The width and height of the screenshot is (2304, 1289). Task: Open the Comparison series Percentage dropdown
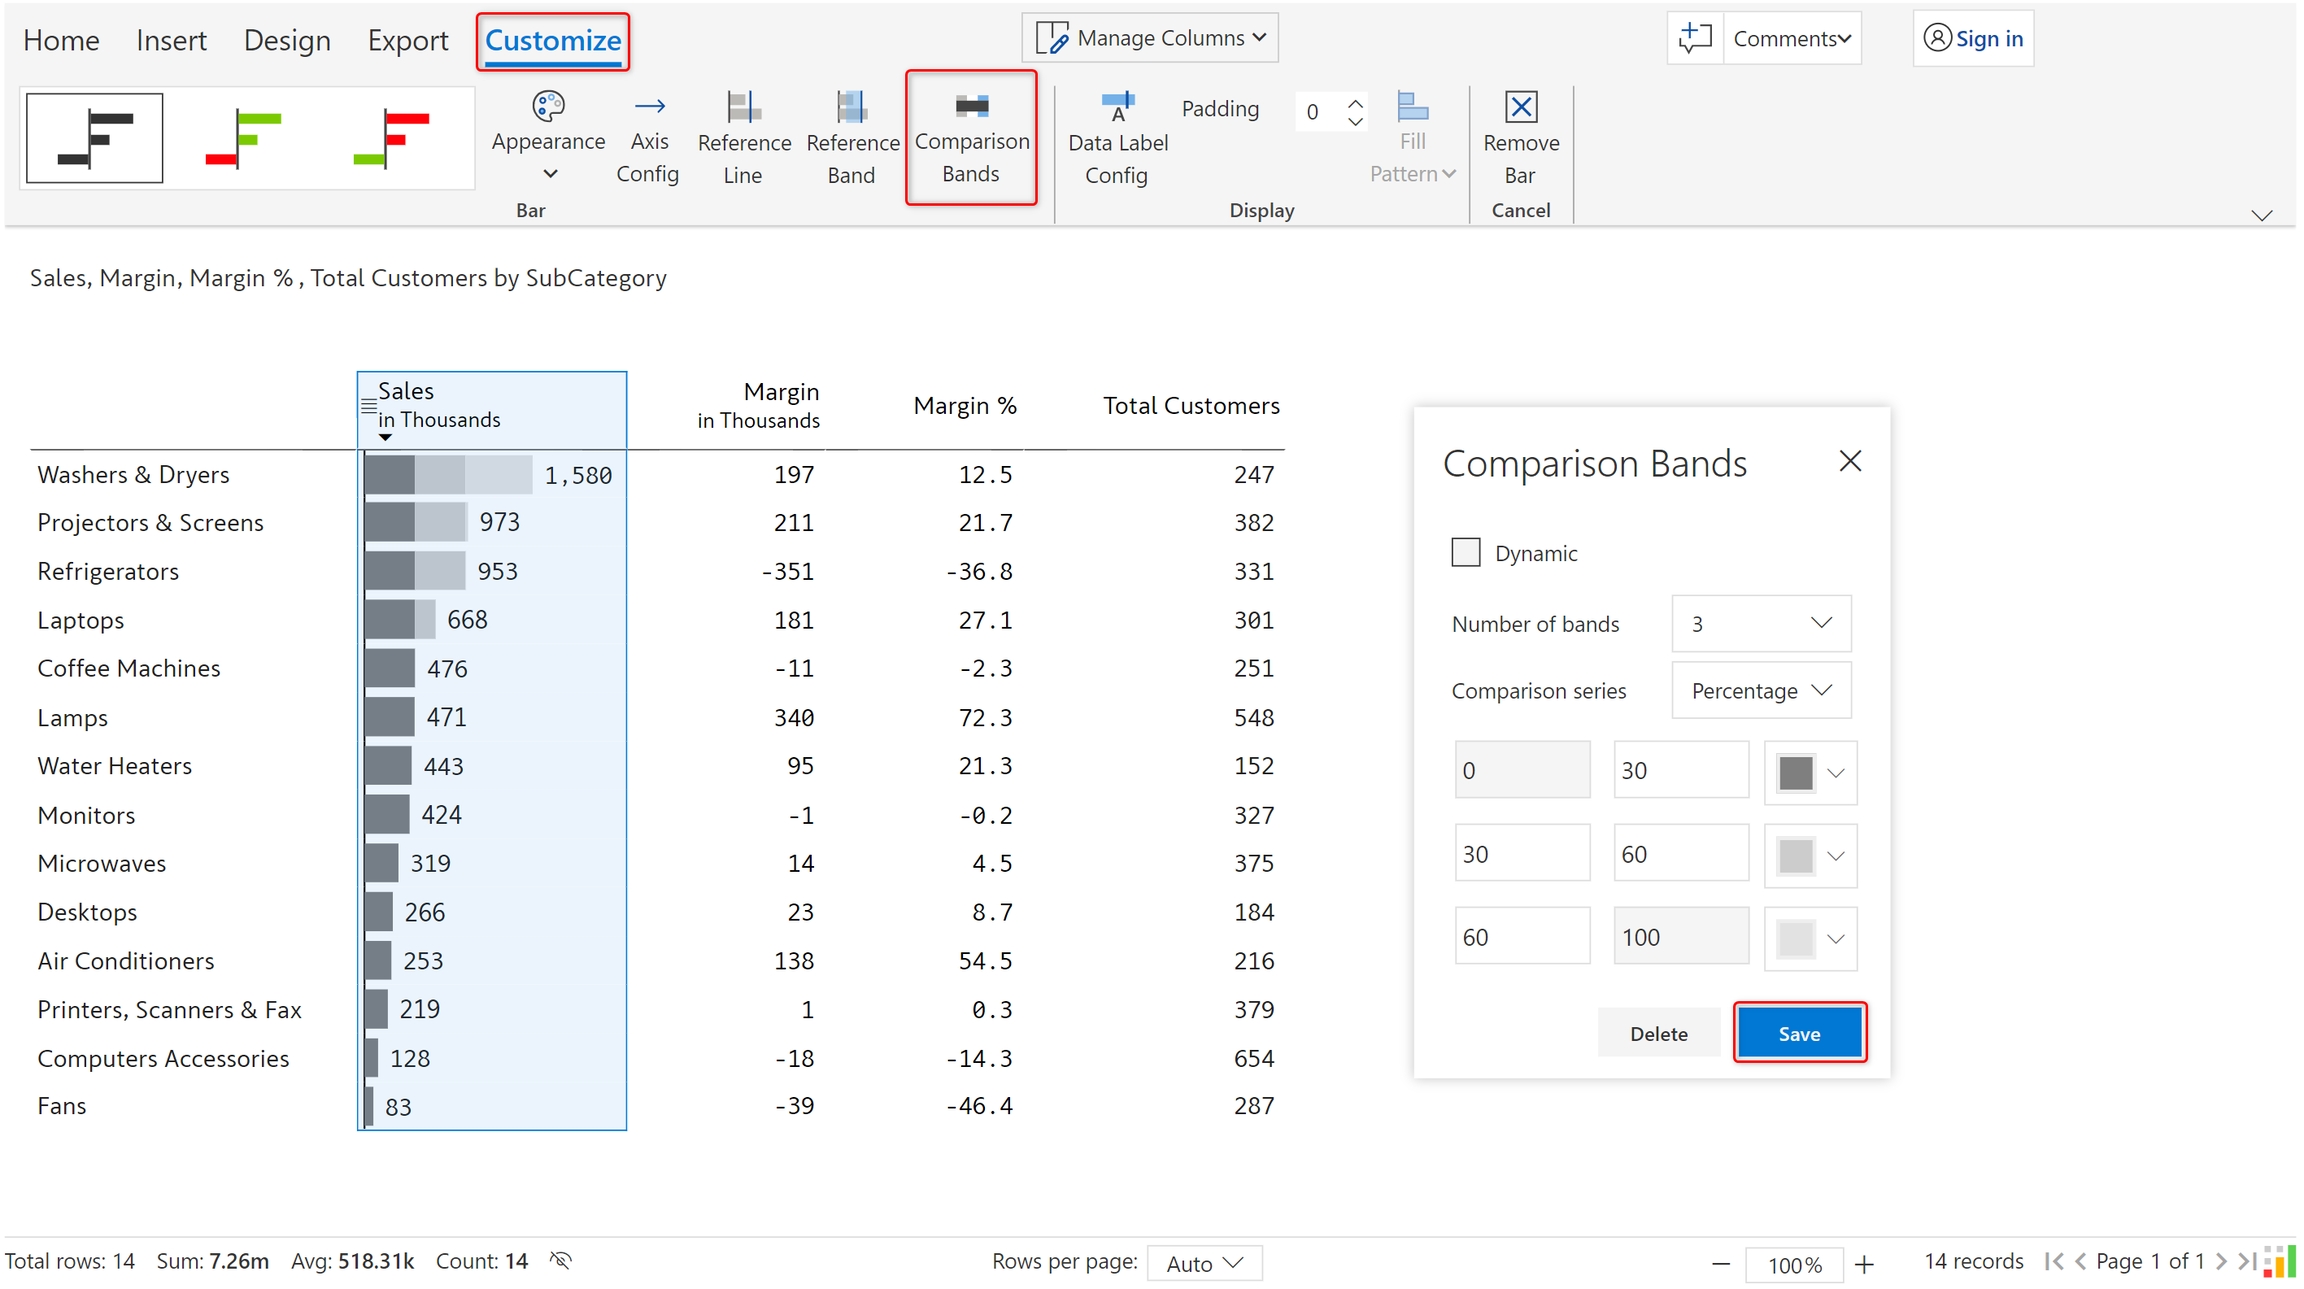point(1760,690)
